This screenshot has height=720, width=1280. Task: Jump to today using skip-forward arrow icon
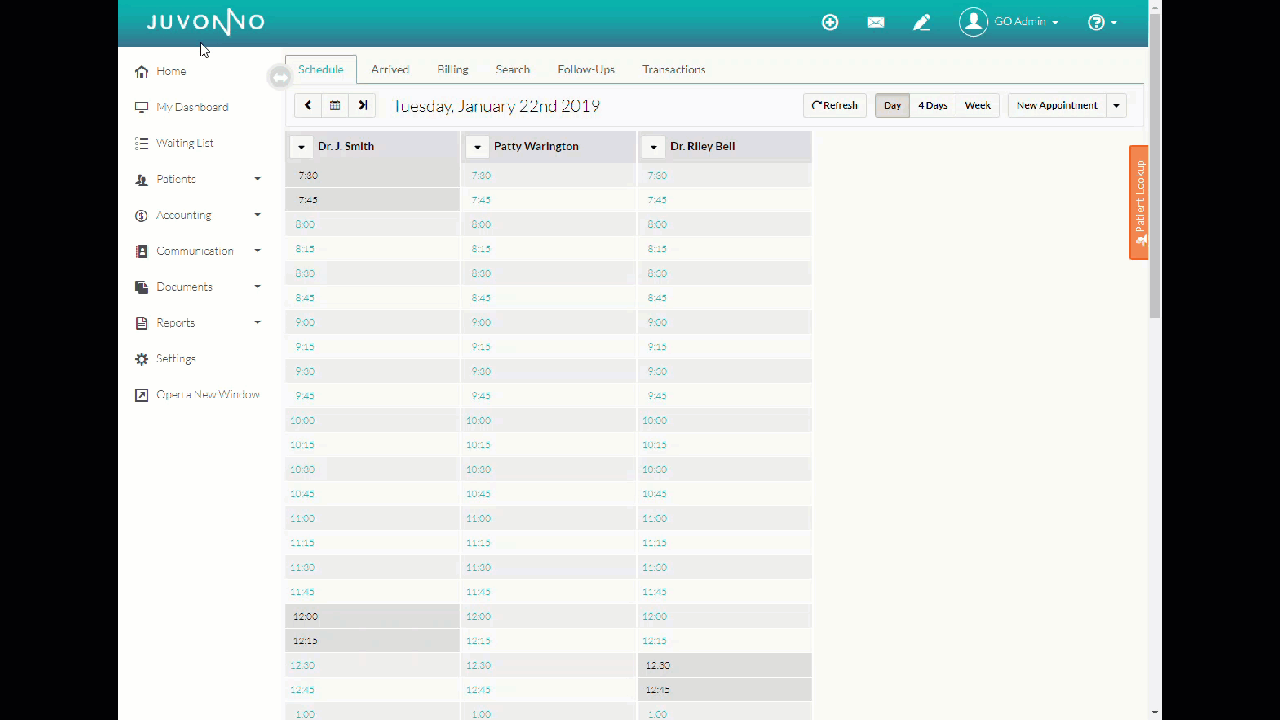point(362,105)
